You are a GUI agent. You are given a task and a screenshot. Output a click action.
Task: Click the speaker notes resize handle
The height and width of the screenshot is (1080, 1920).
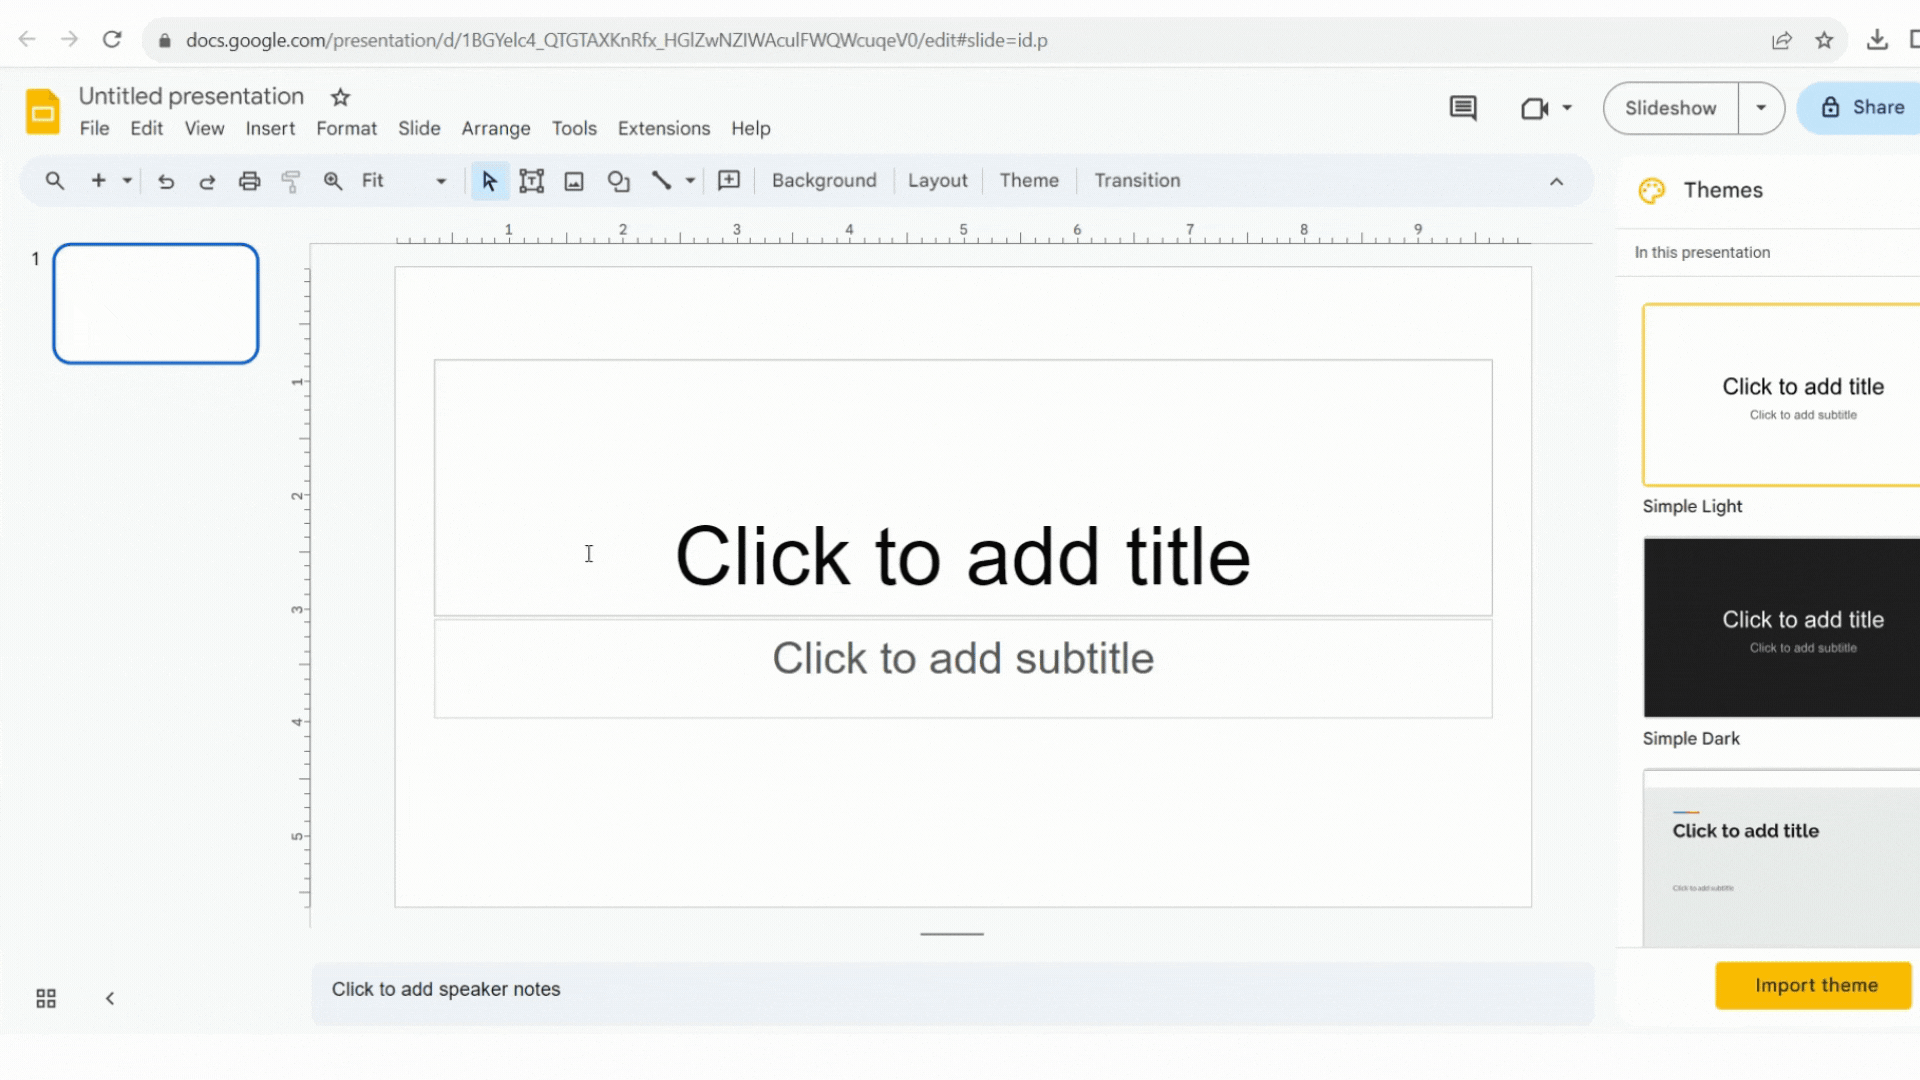[x=952, y=934]
